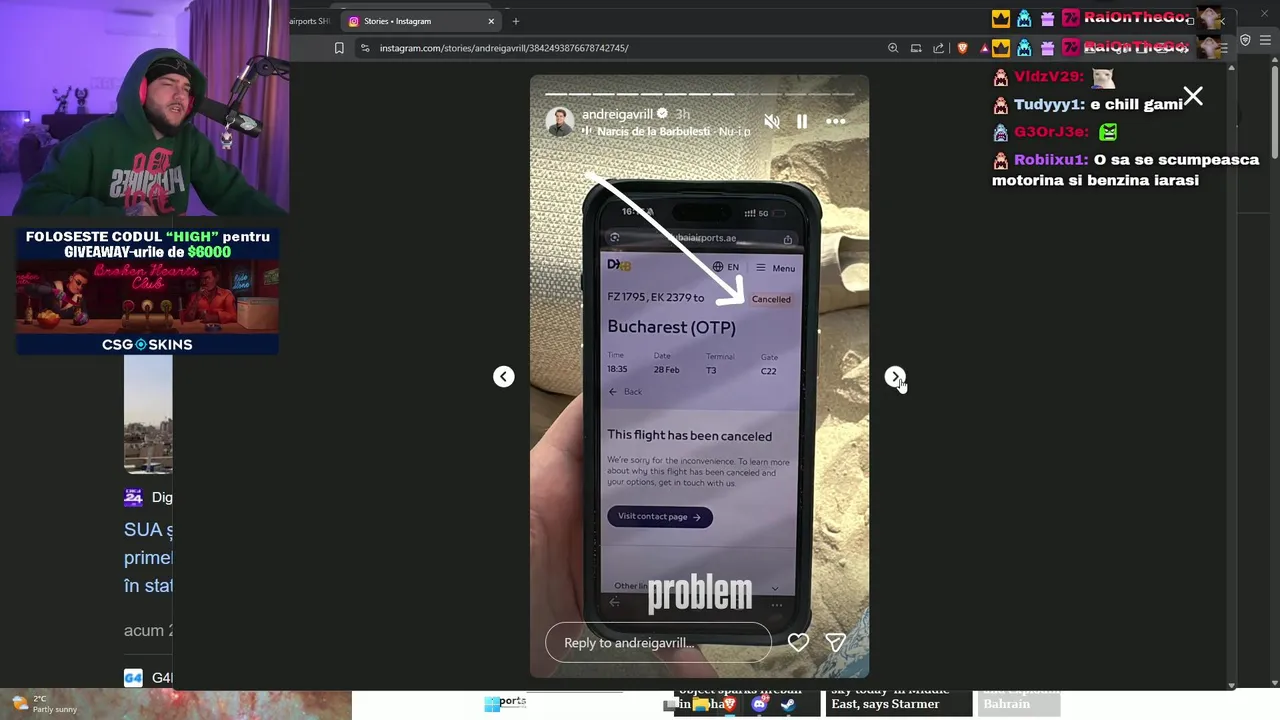Screen dimensions: 1280x720
Task: Open File Explorer from the taskbar
Action: coord(701,704)
